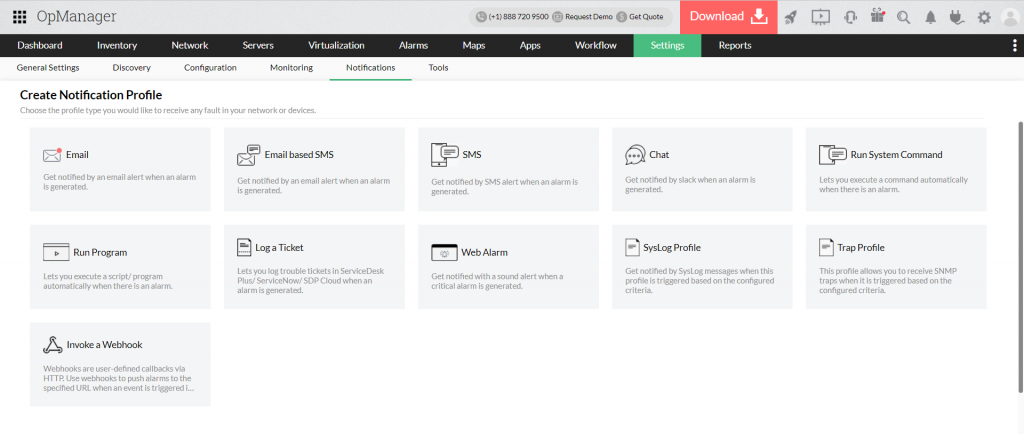Click the search magnifier icon
1024x434 pixels.
tap(904, 17)
